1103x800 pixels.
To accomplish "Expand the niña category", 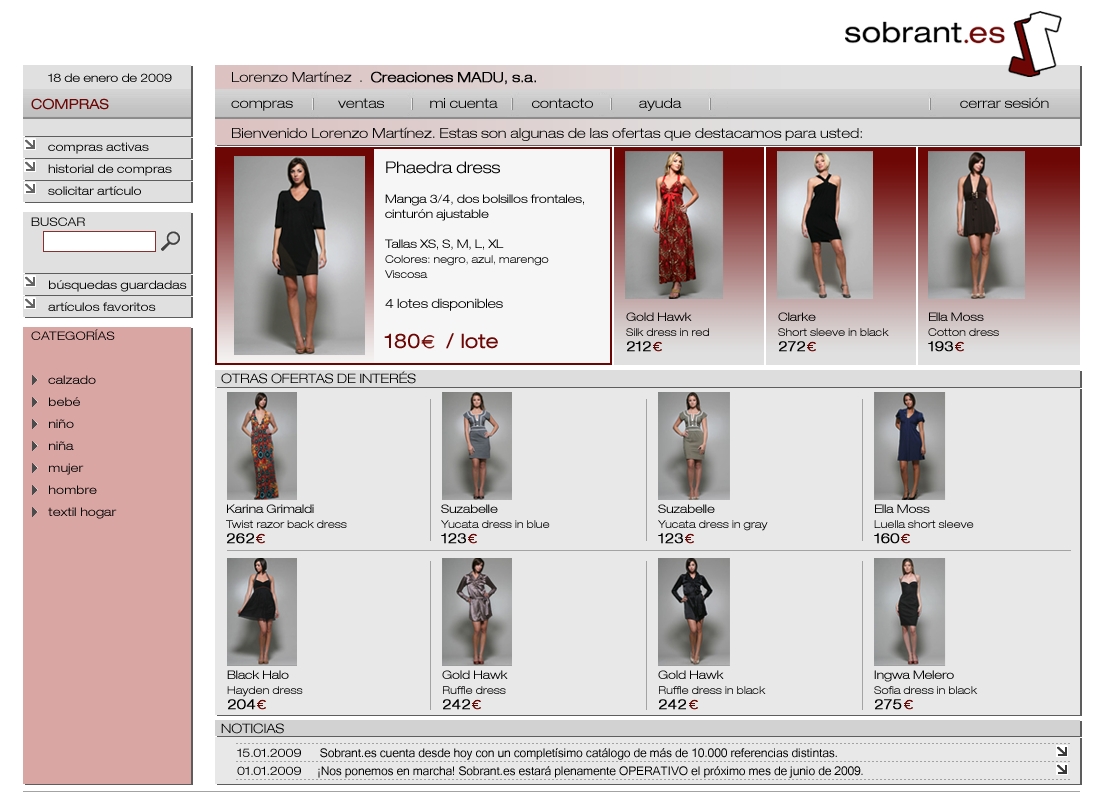I will (x=34, y=446).
